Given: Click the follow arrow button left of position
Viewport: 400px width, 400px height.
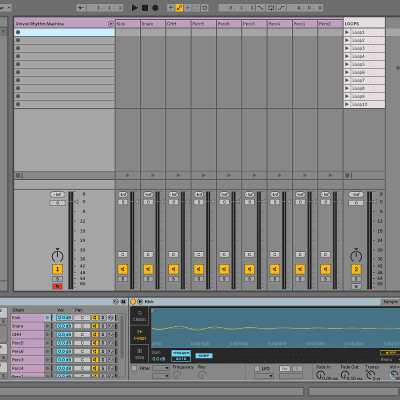Looking at the screenshot, I should [81, 8].
